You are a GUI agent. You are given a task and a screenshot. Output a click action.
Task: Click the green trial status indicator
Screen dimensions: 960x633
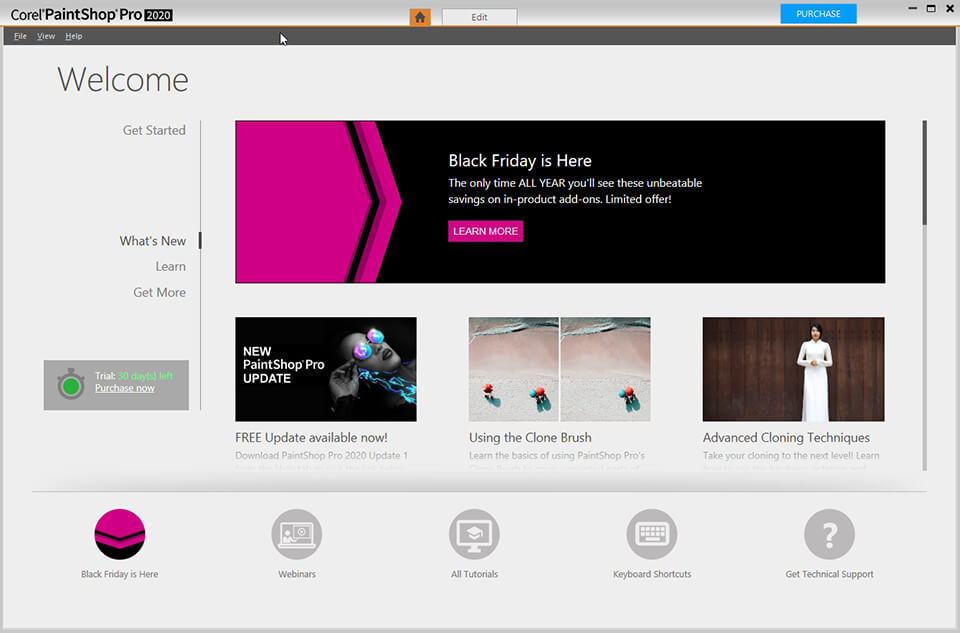pyautogui.click(x=69, y=383)
